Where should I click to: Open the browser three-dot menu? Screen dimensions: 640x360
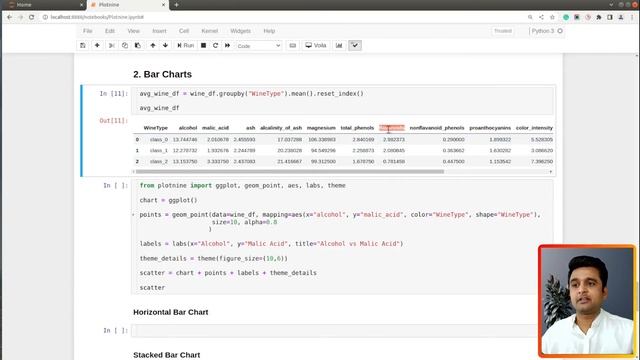[632, 17]
